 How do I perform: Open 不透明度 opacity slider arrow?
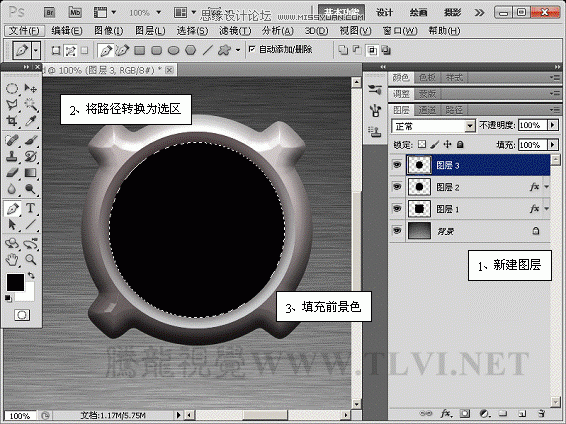click(553, 125)
